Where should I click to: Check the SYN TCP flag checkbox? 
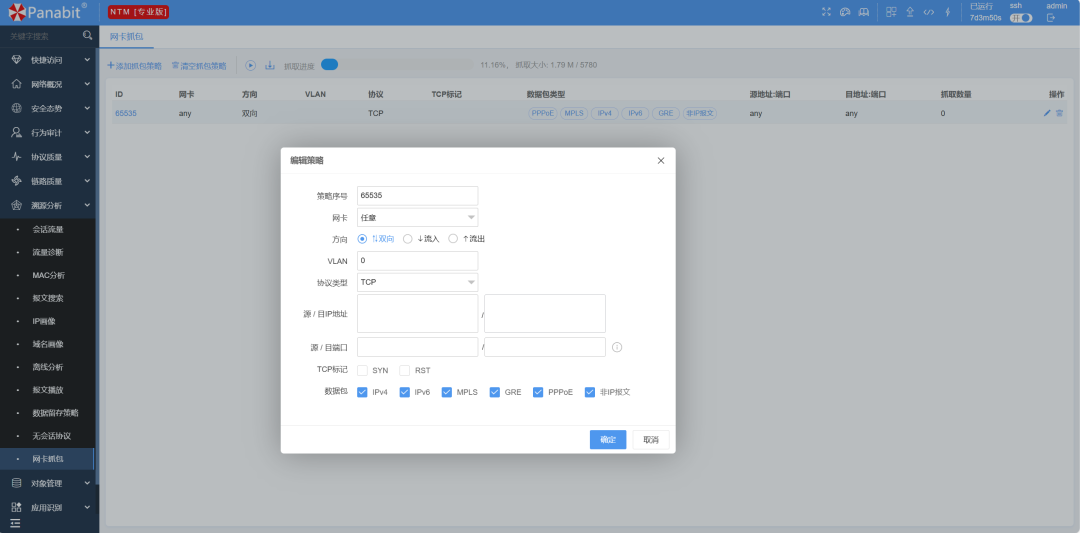362,370
